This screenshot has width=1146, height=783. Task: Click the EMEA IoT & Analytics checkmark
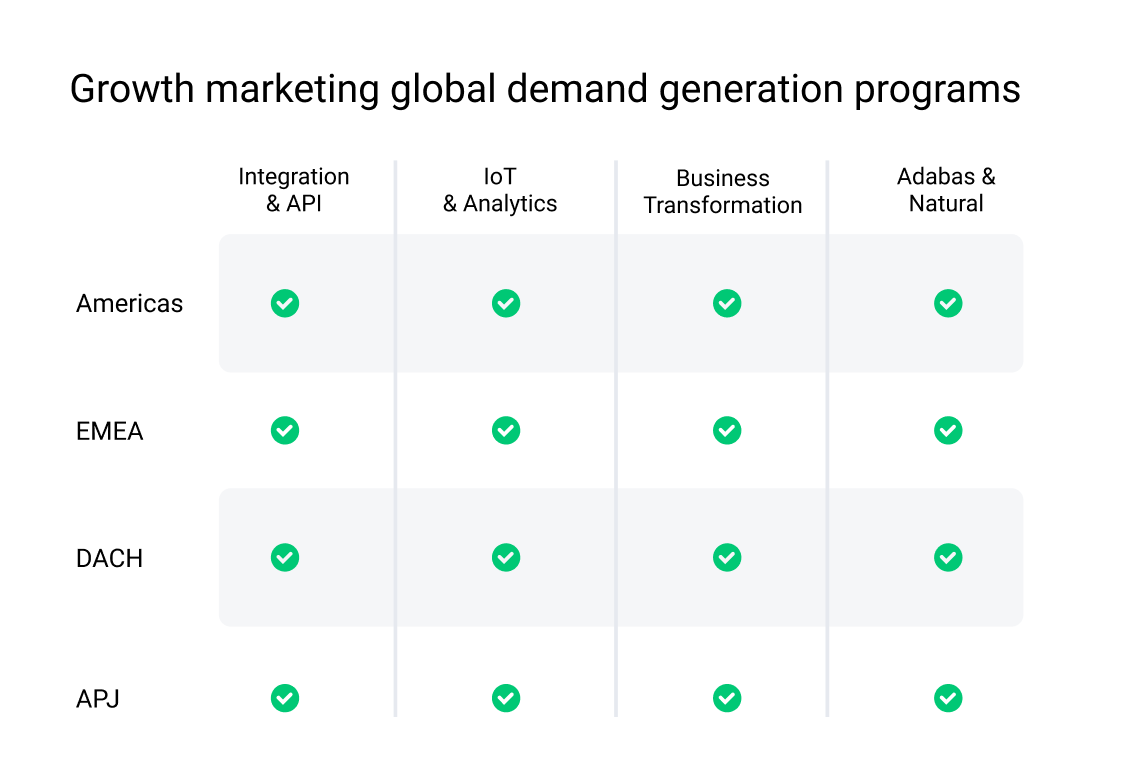click(506, 431)
